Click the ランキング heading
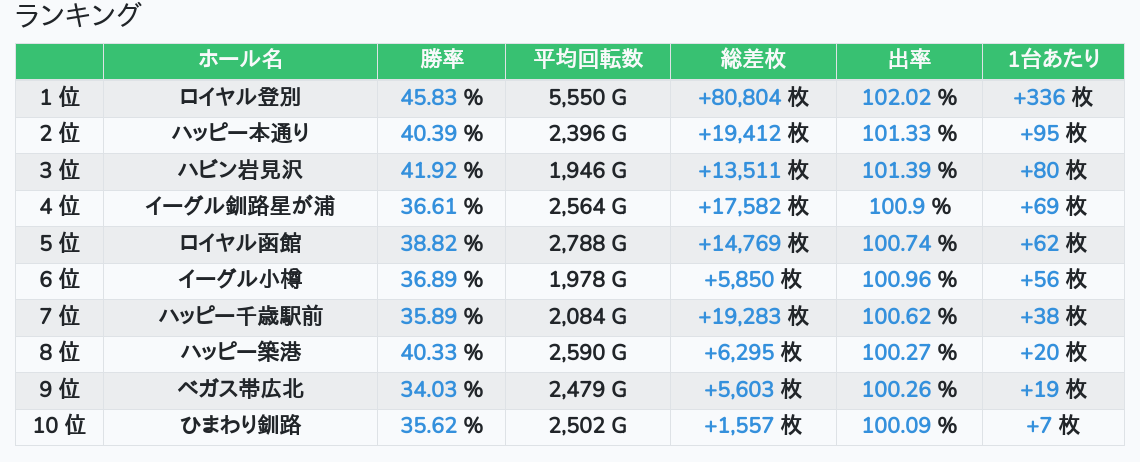The width and height of the screenshot is (1140, 462). pos(78,16)
